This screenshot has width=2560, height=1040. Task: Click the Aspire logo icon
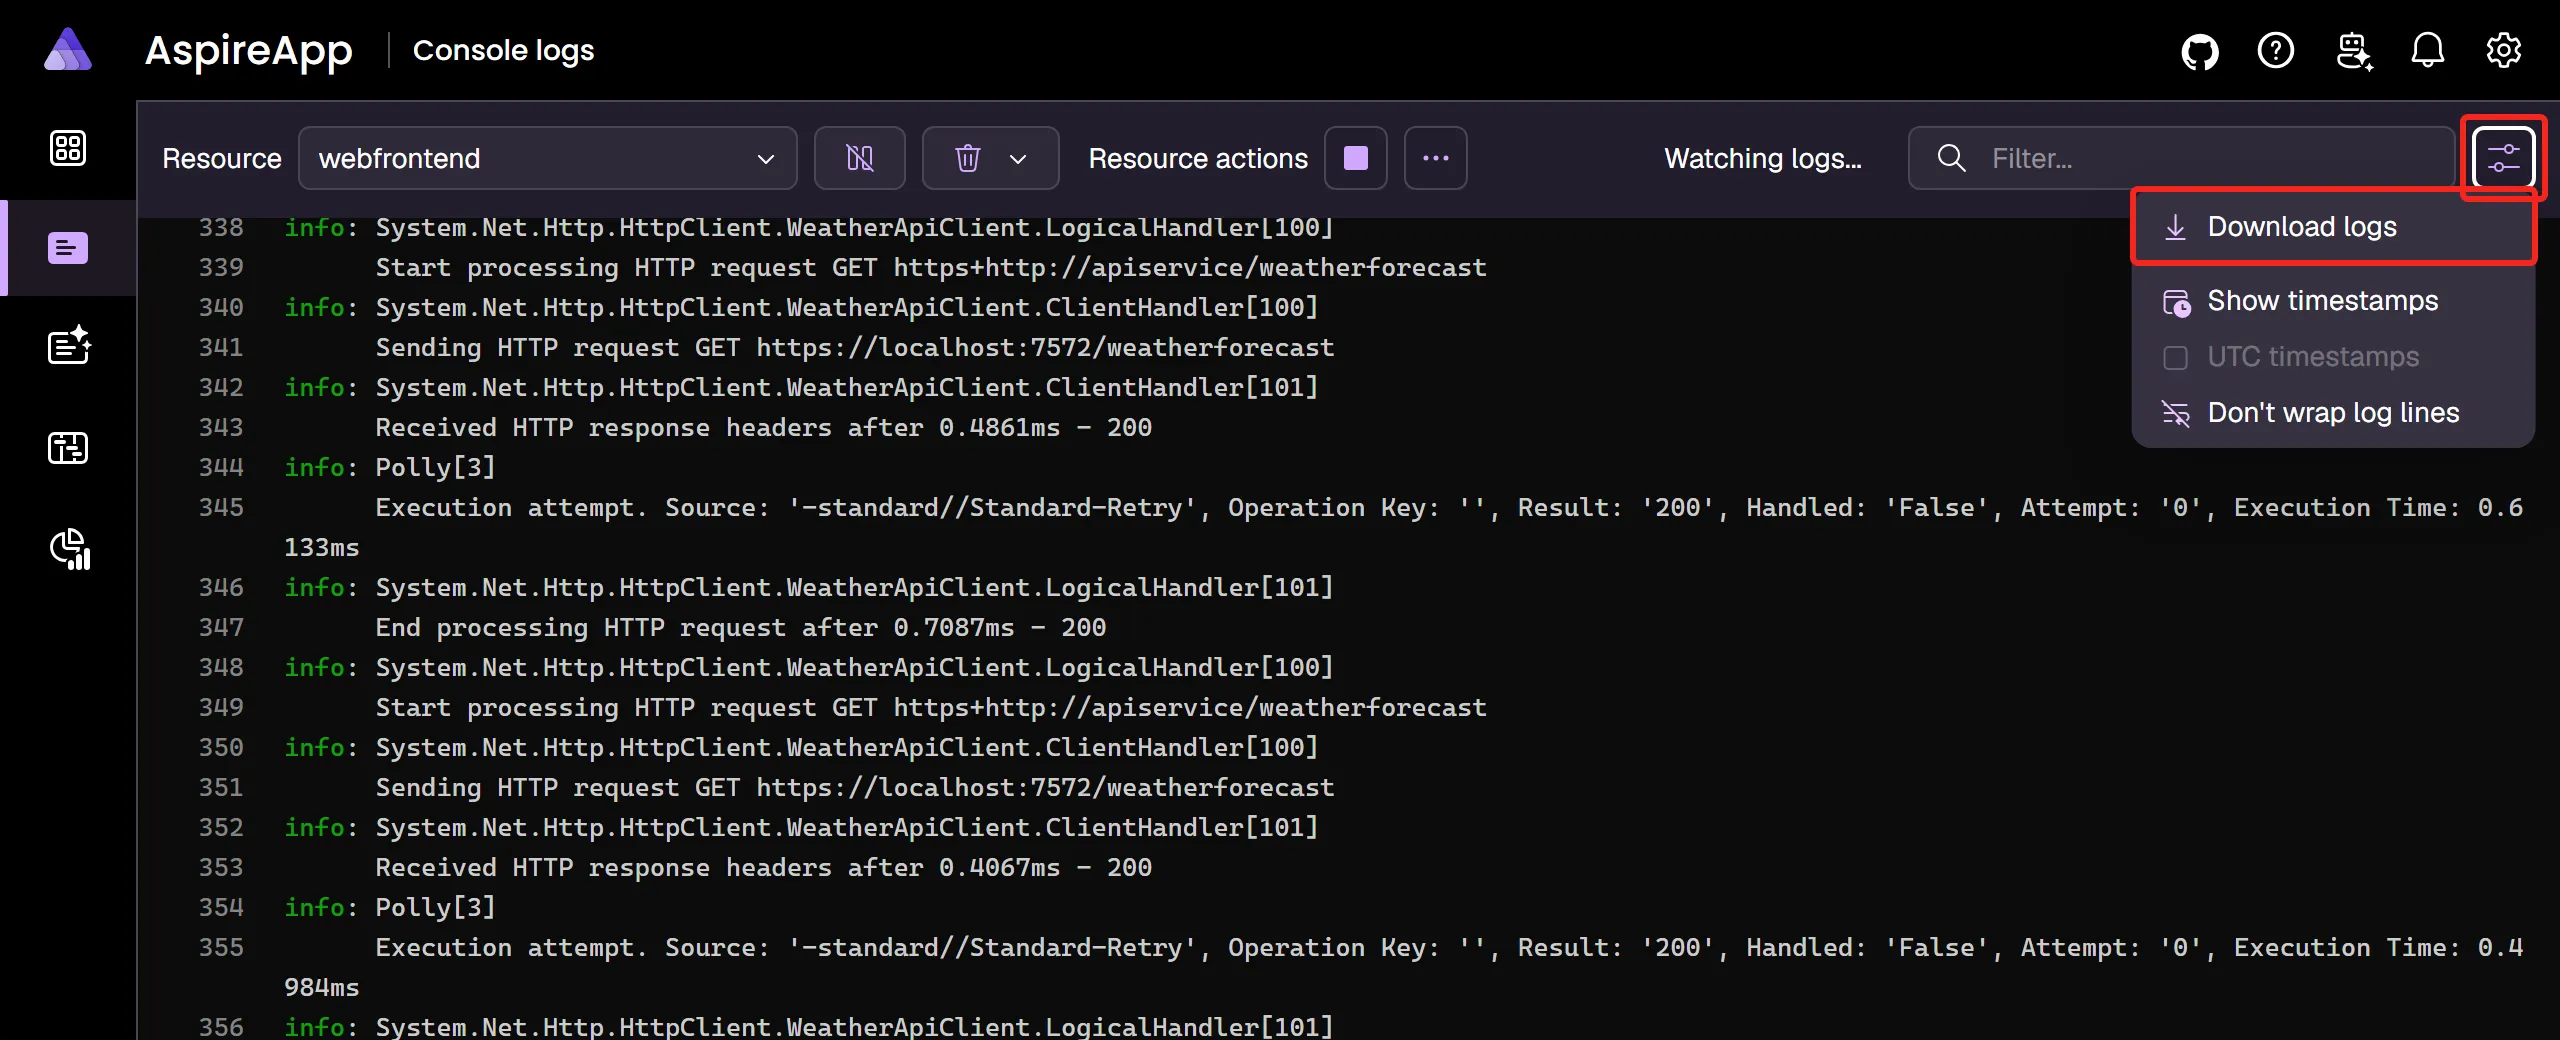pyautogui.click(x=68, y=50)
